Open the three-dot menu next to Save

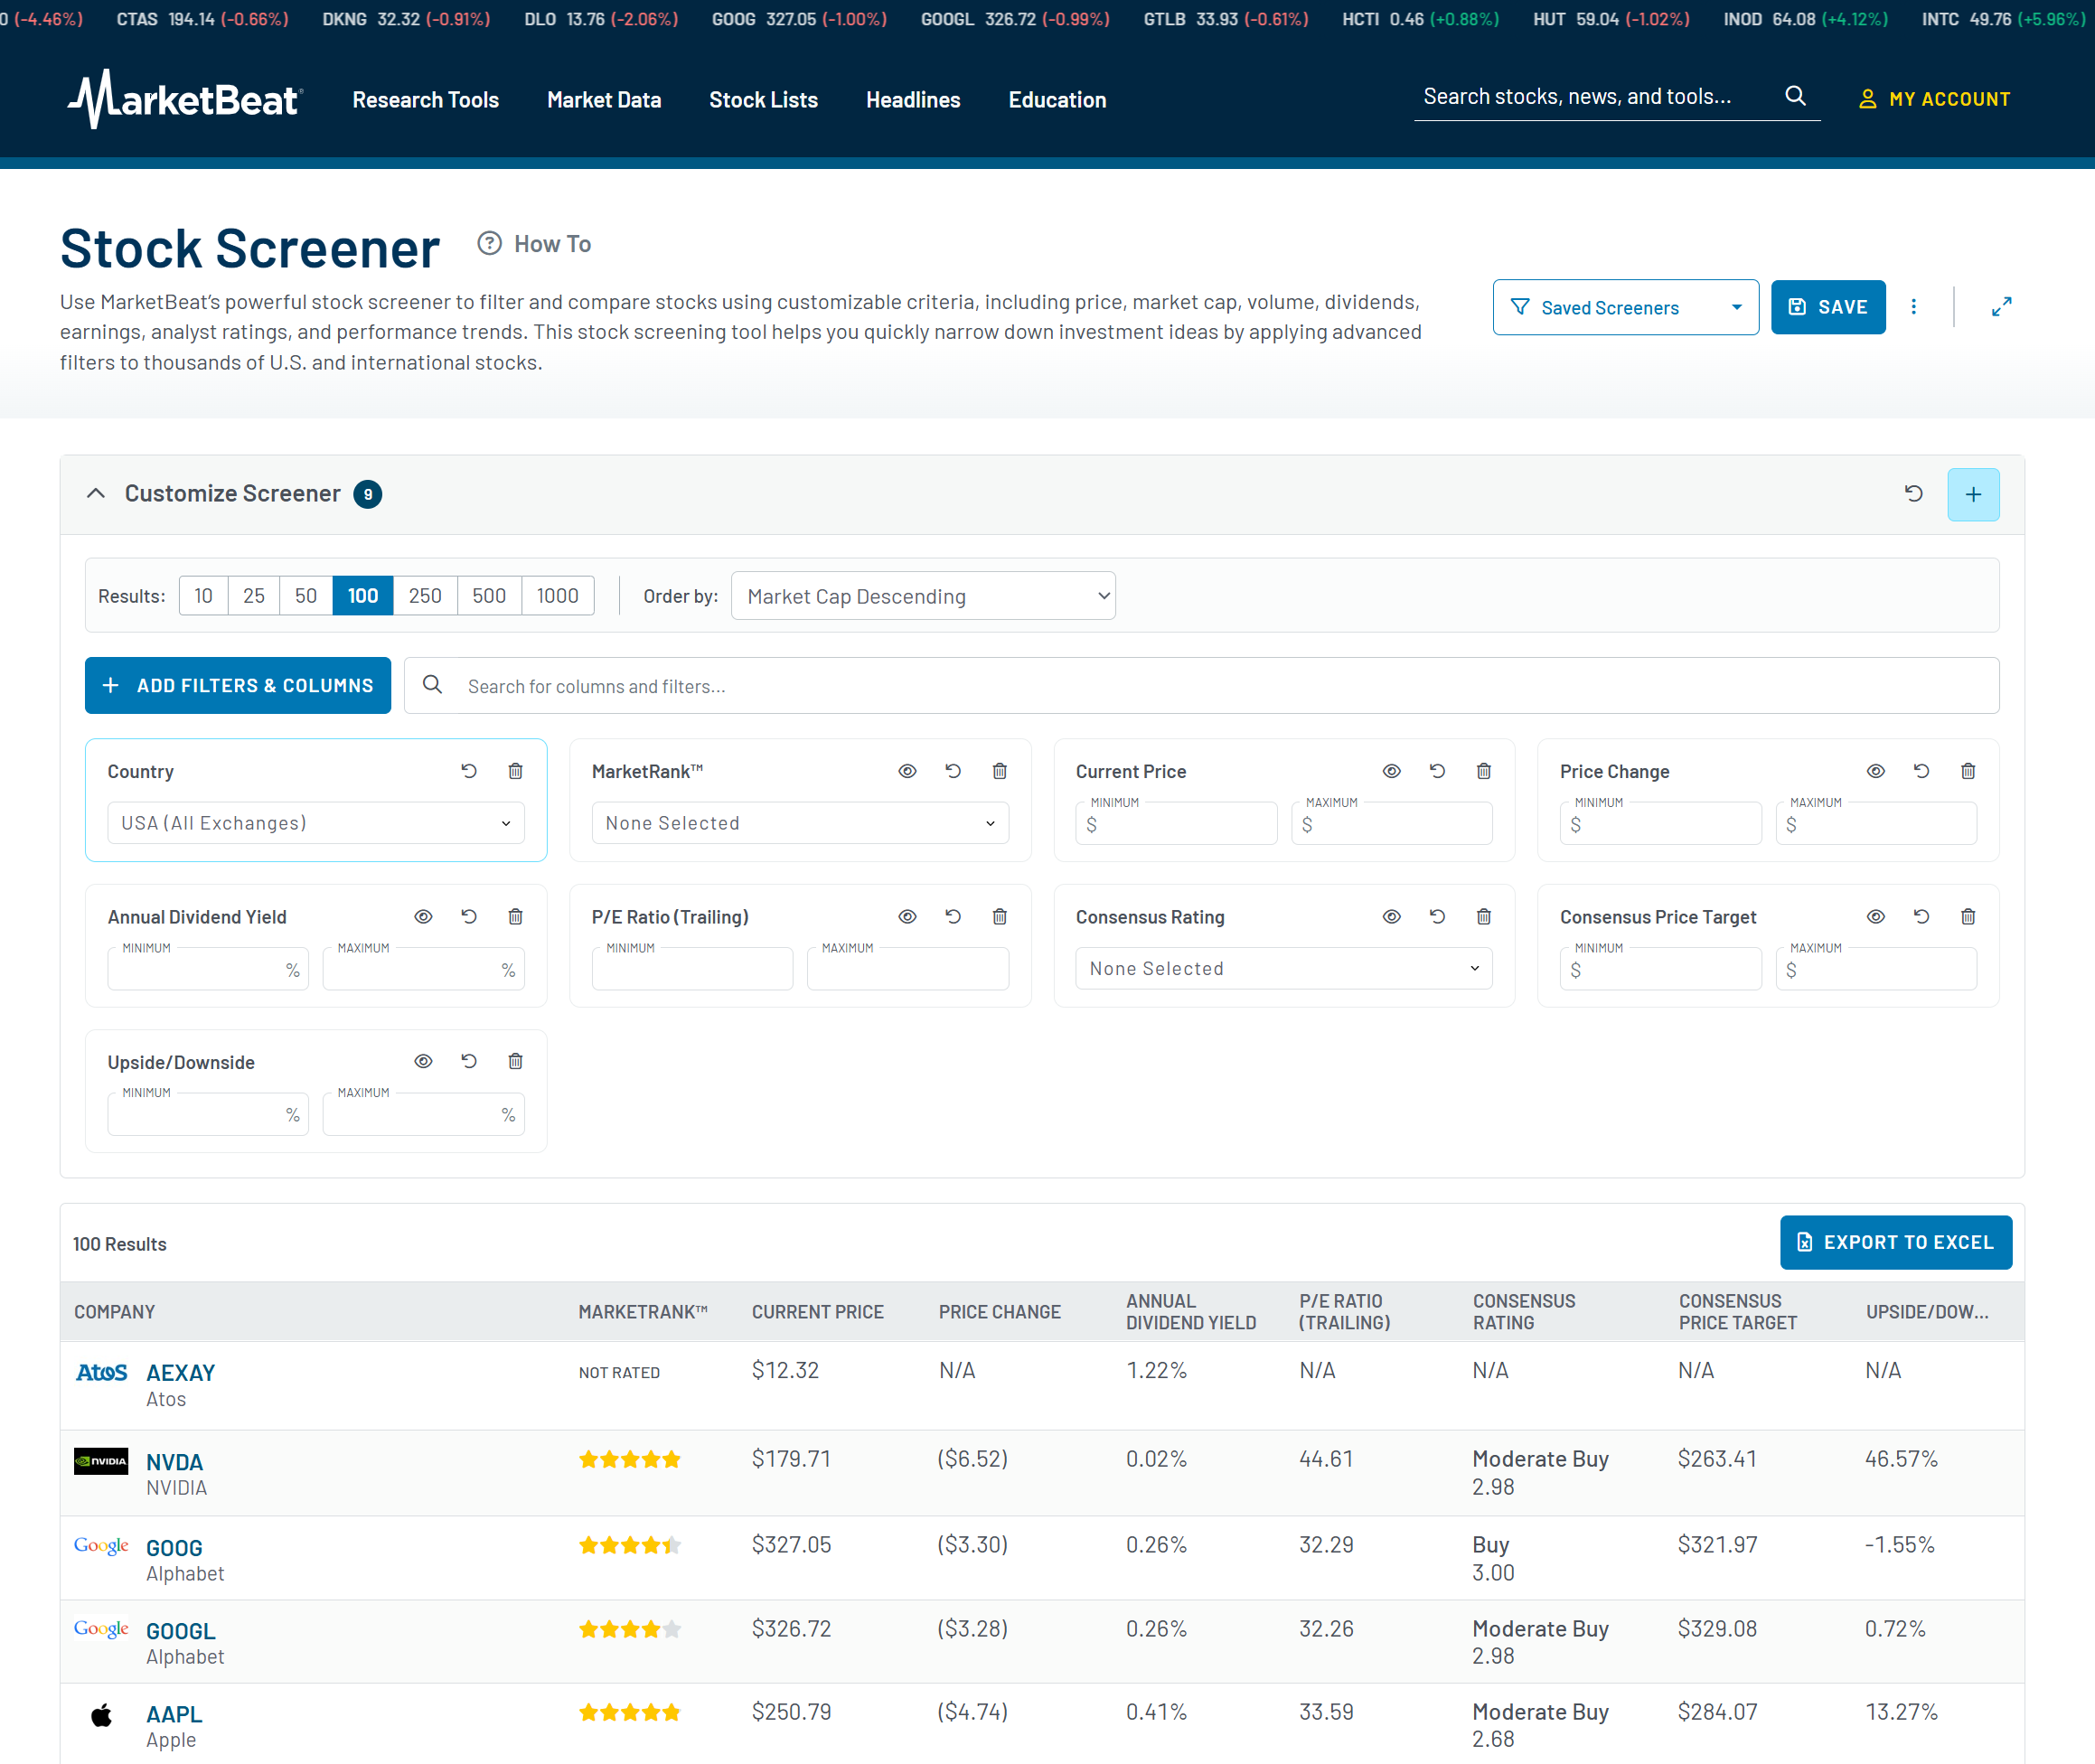1915,307
